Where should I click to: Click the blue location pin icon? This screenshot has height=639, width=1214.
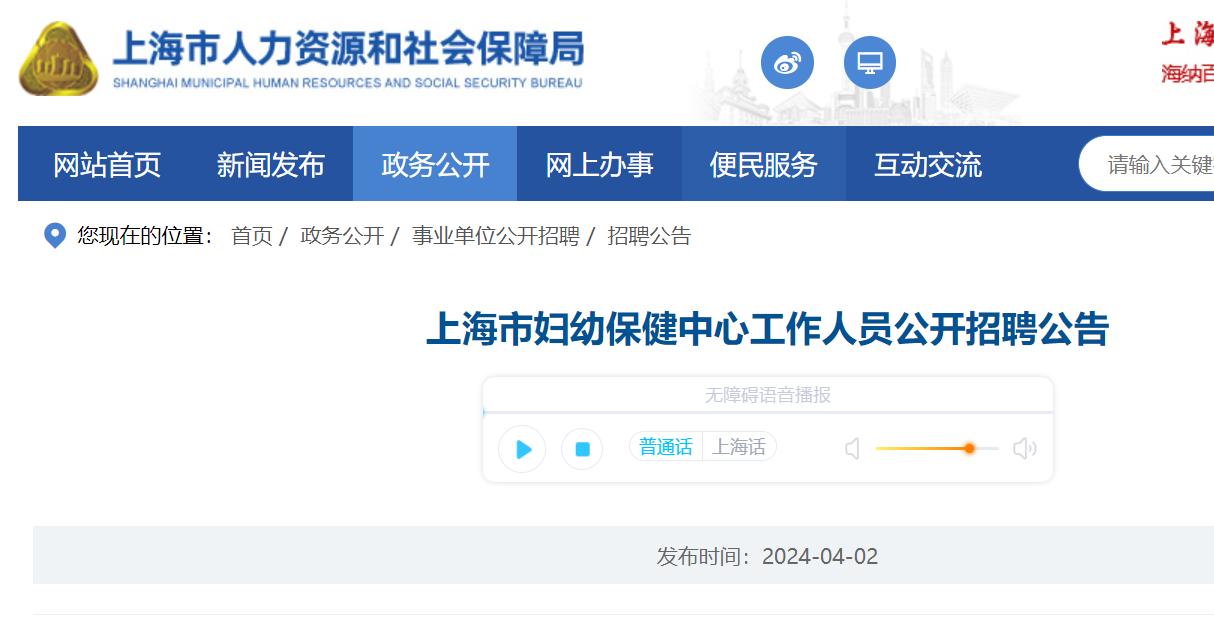point(55,236)
